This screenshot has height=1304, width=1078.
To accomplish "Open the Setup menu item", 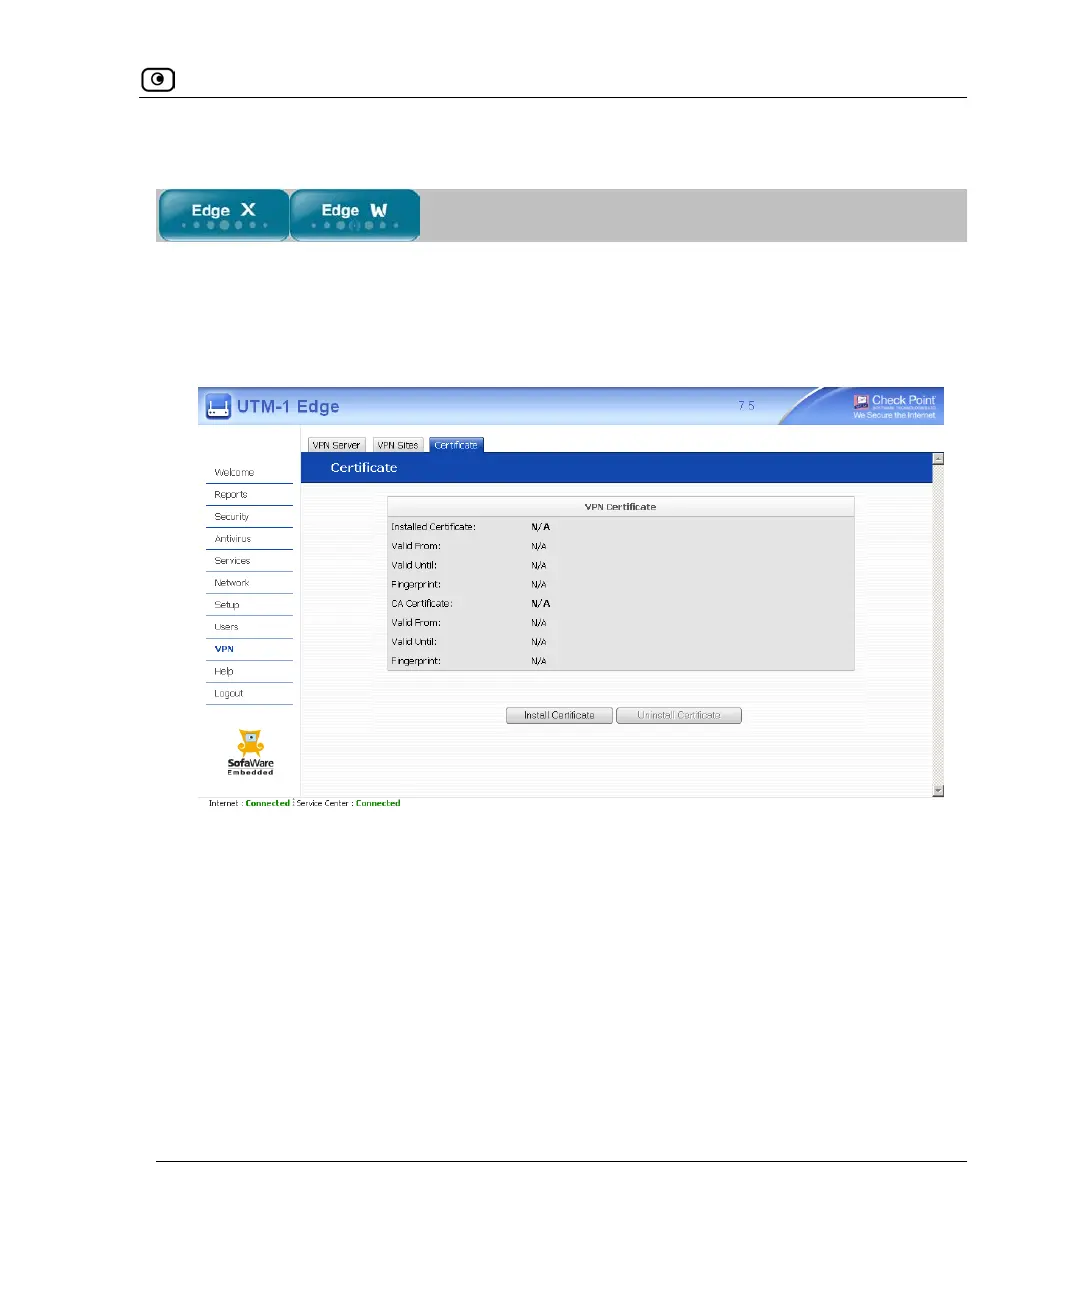I will tap(226, 604).
